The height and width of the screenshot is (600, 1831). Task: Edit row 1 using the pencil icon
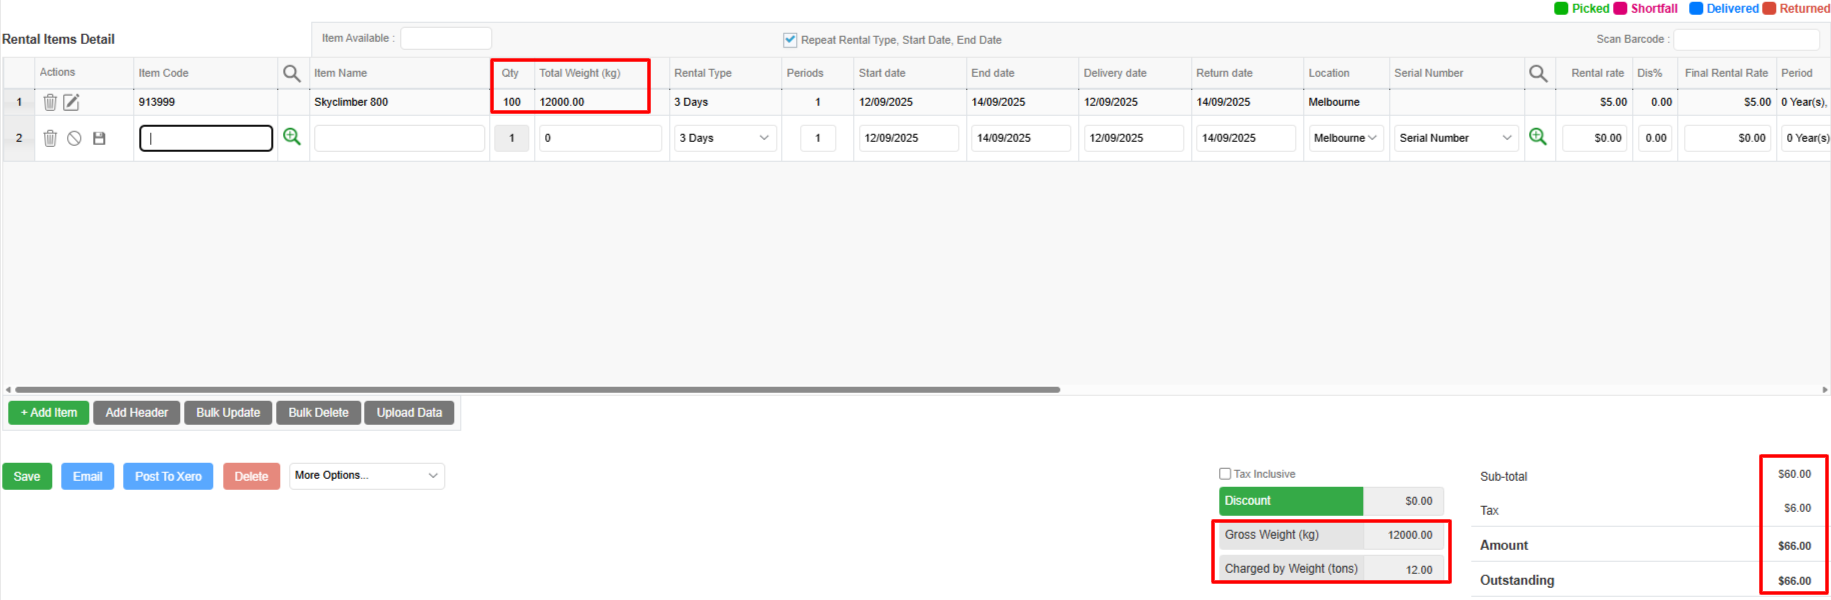(x=71, y=102)
